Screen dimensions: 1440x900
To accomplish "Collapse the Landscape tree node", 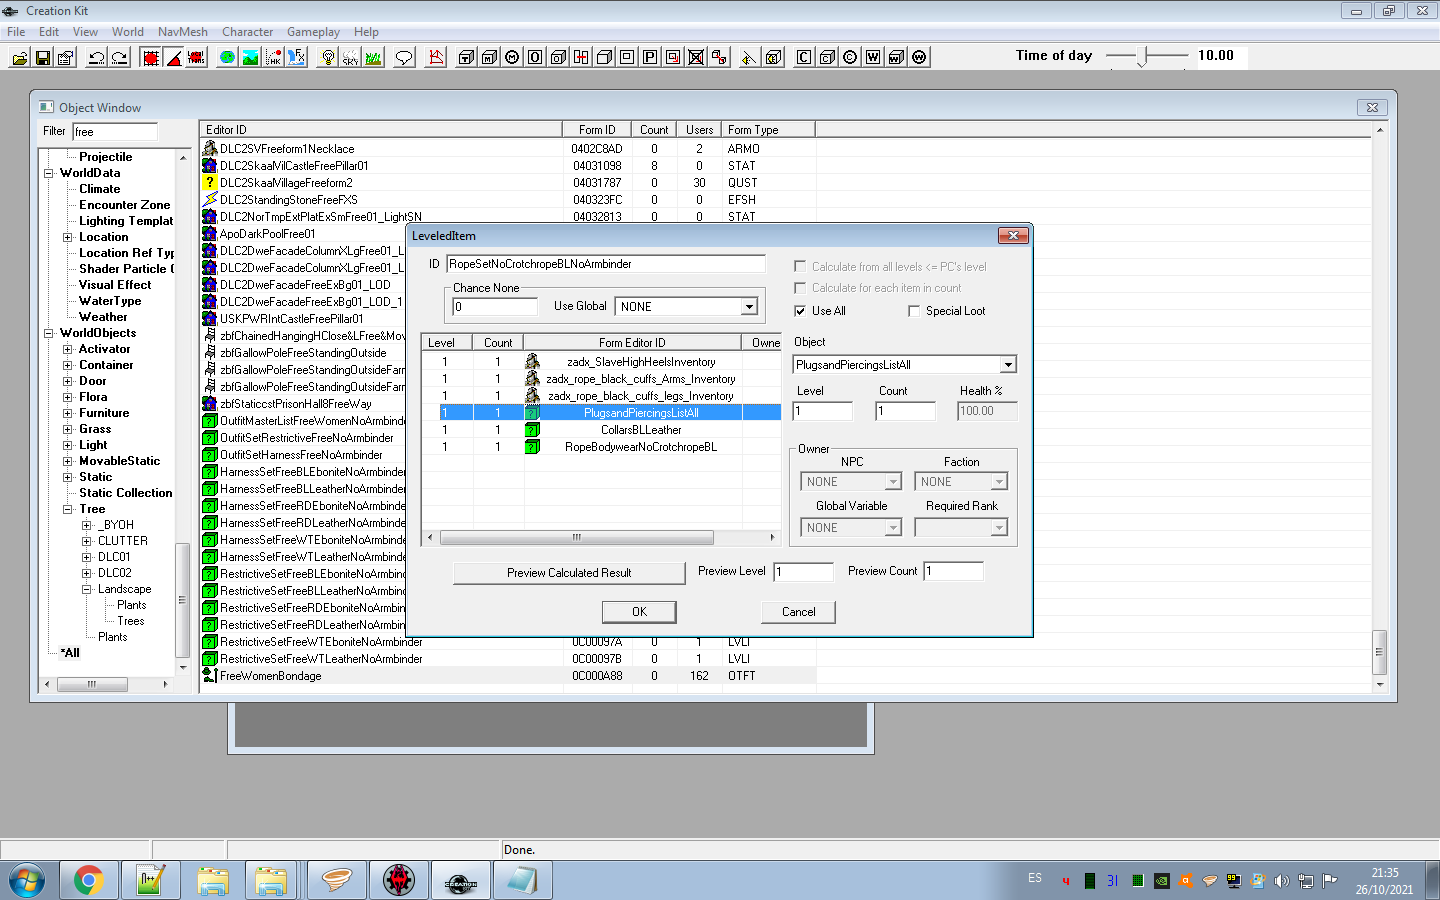I will [x=86, y=589].
